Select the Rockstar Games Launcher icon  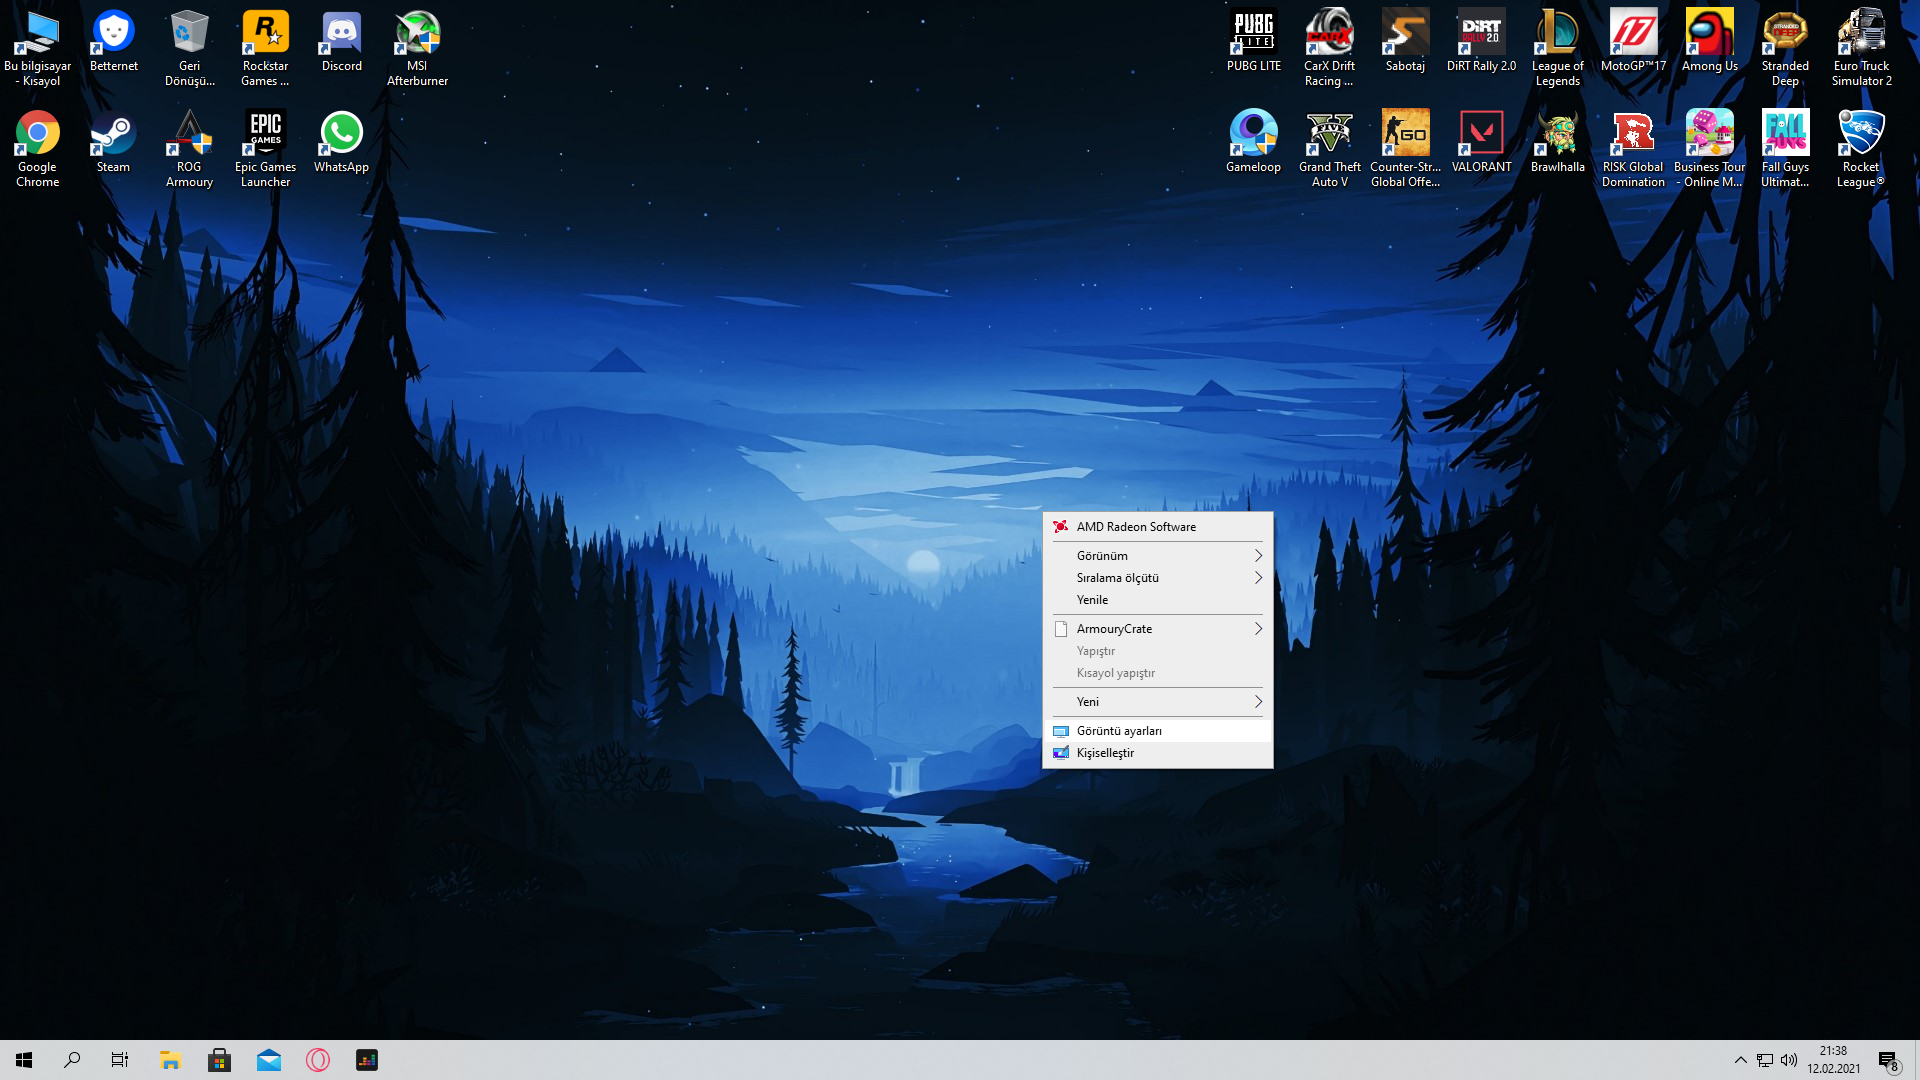tap(266, 48)
